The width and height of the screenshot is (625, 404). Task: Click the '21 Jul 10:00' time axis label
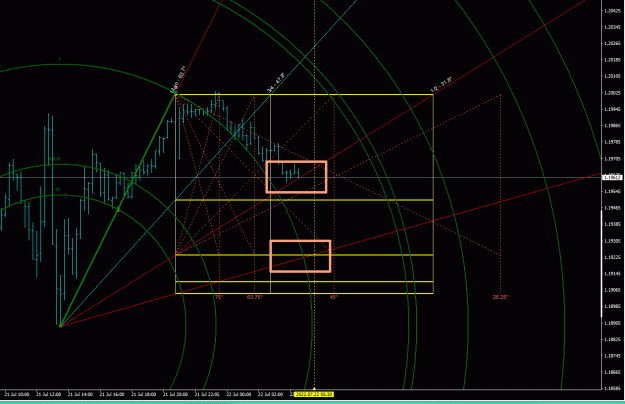(x=18, y=394)
